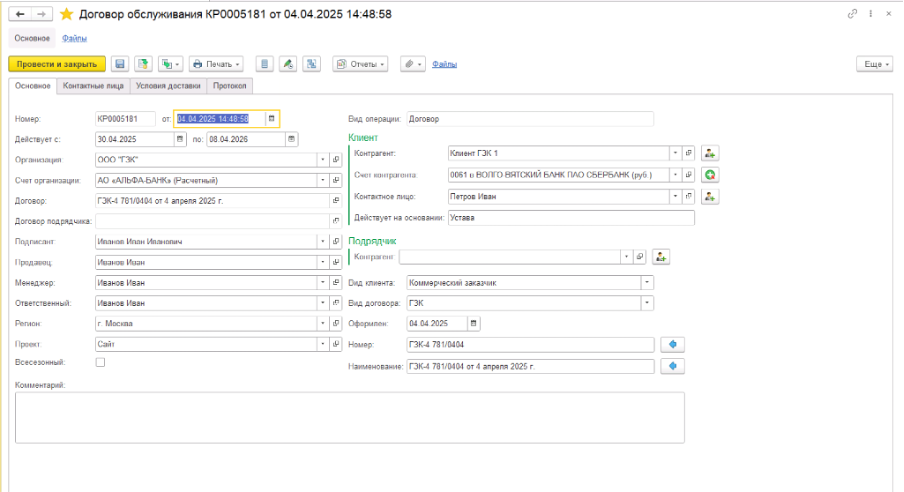Viewport: 904px width, 492px height.
Task: Add new contact person icon
Action: coord(710,197)
